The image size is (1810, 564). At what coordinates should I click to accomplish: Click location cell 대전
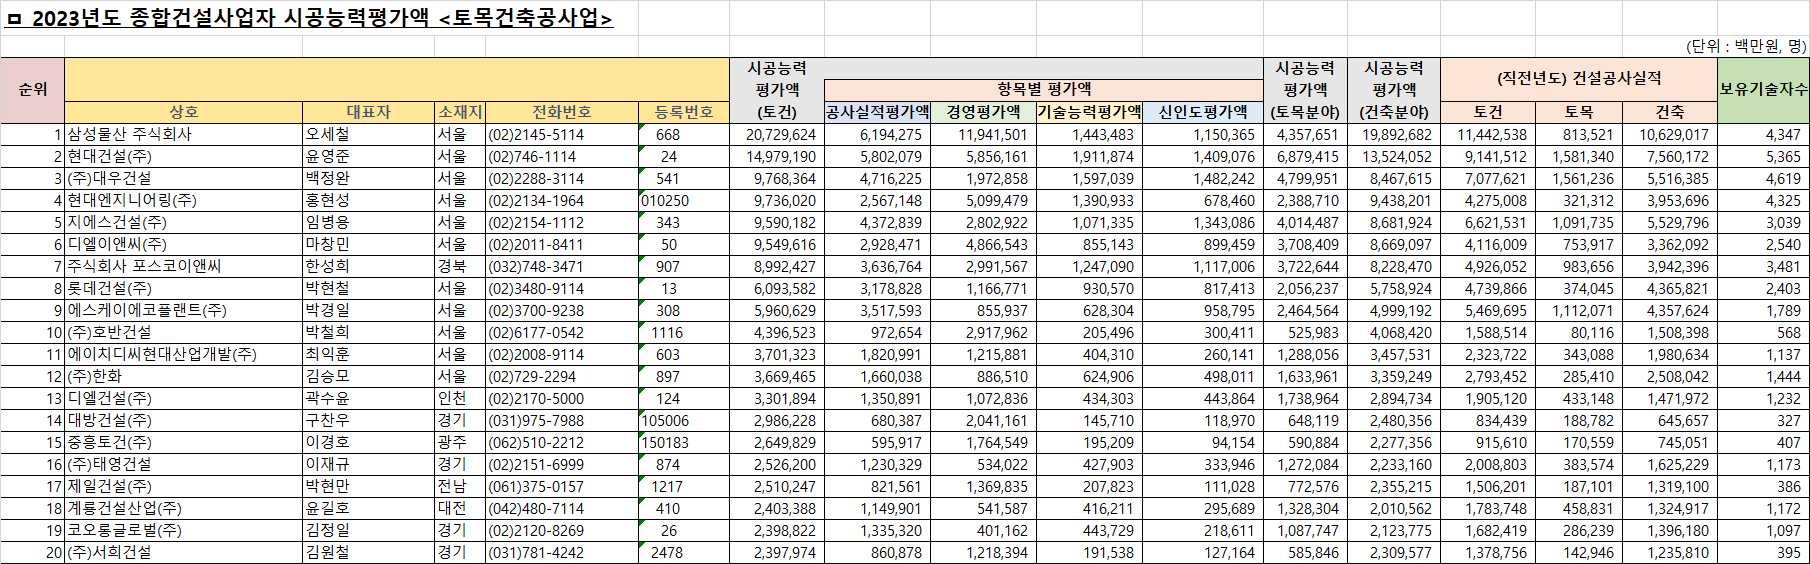[460, 508]
